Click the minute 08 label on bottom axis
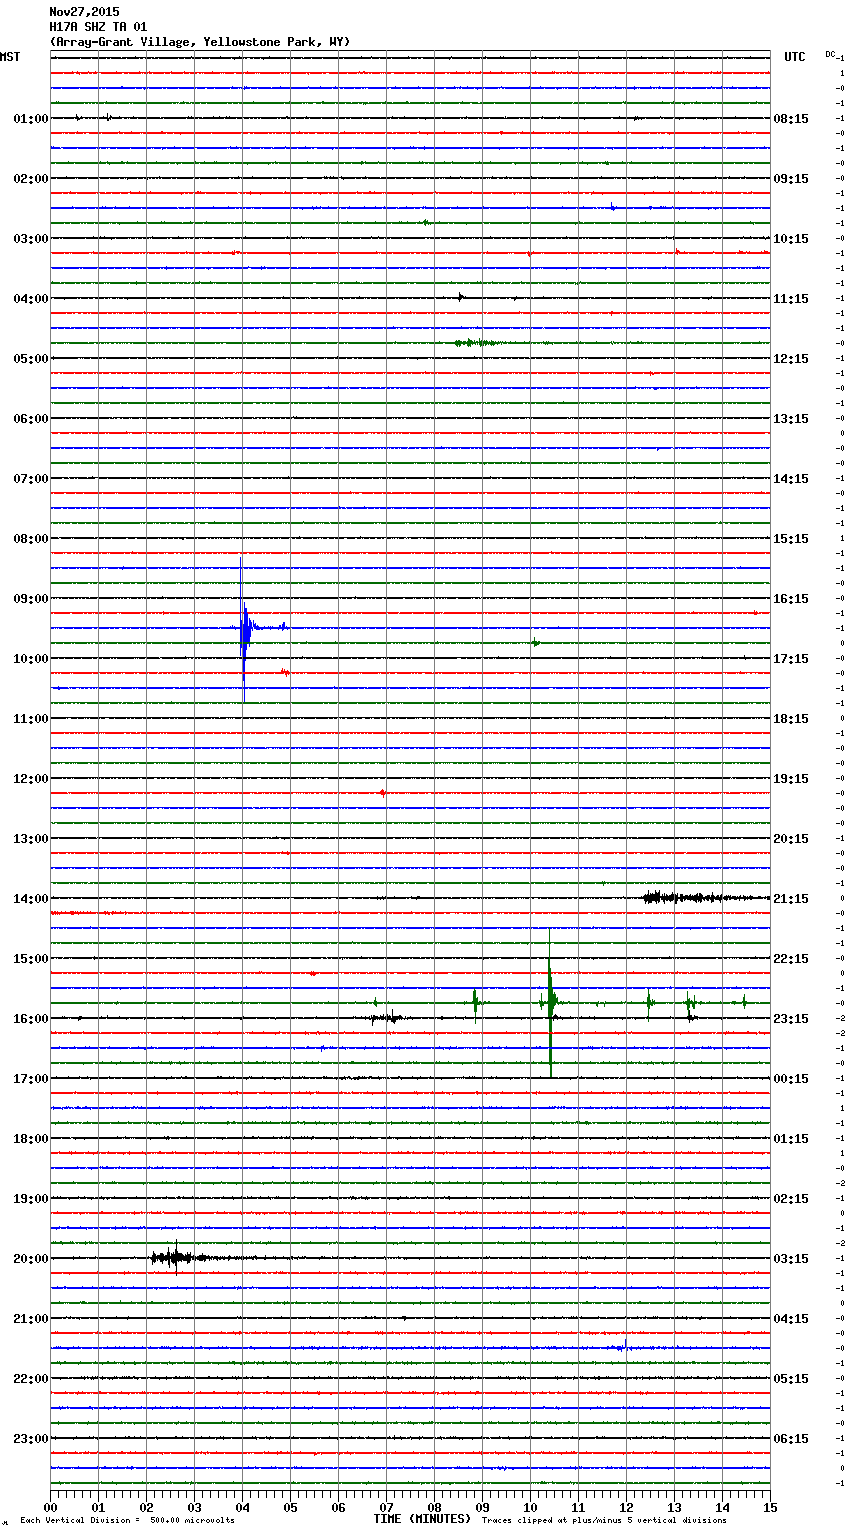Image resolution: width=850 pixels, height=1534 pixels. 434,1507
